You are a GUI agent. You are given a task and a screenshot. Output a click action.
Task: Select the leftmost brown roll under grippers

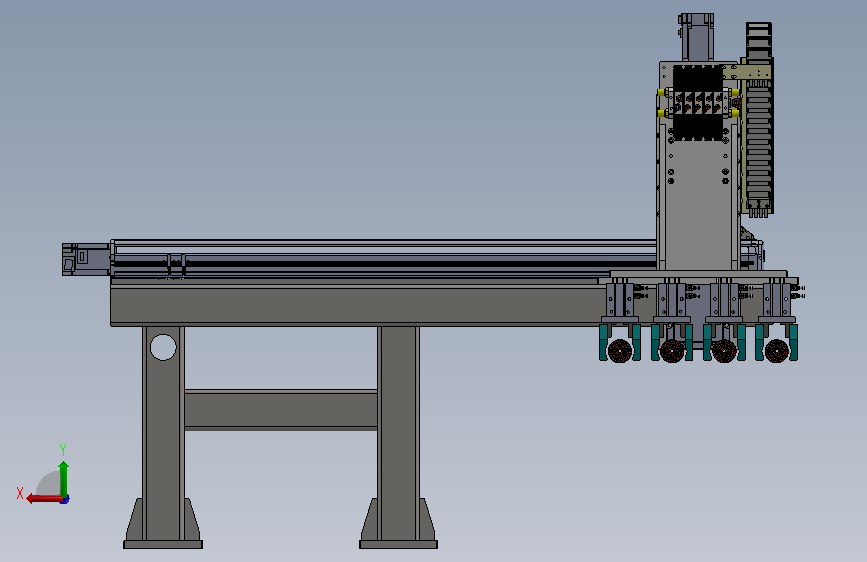click(x=620, y=351)
